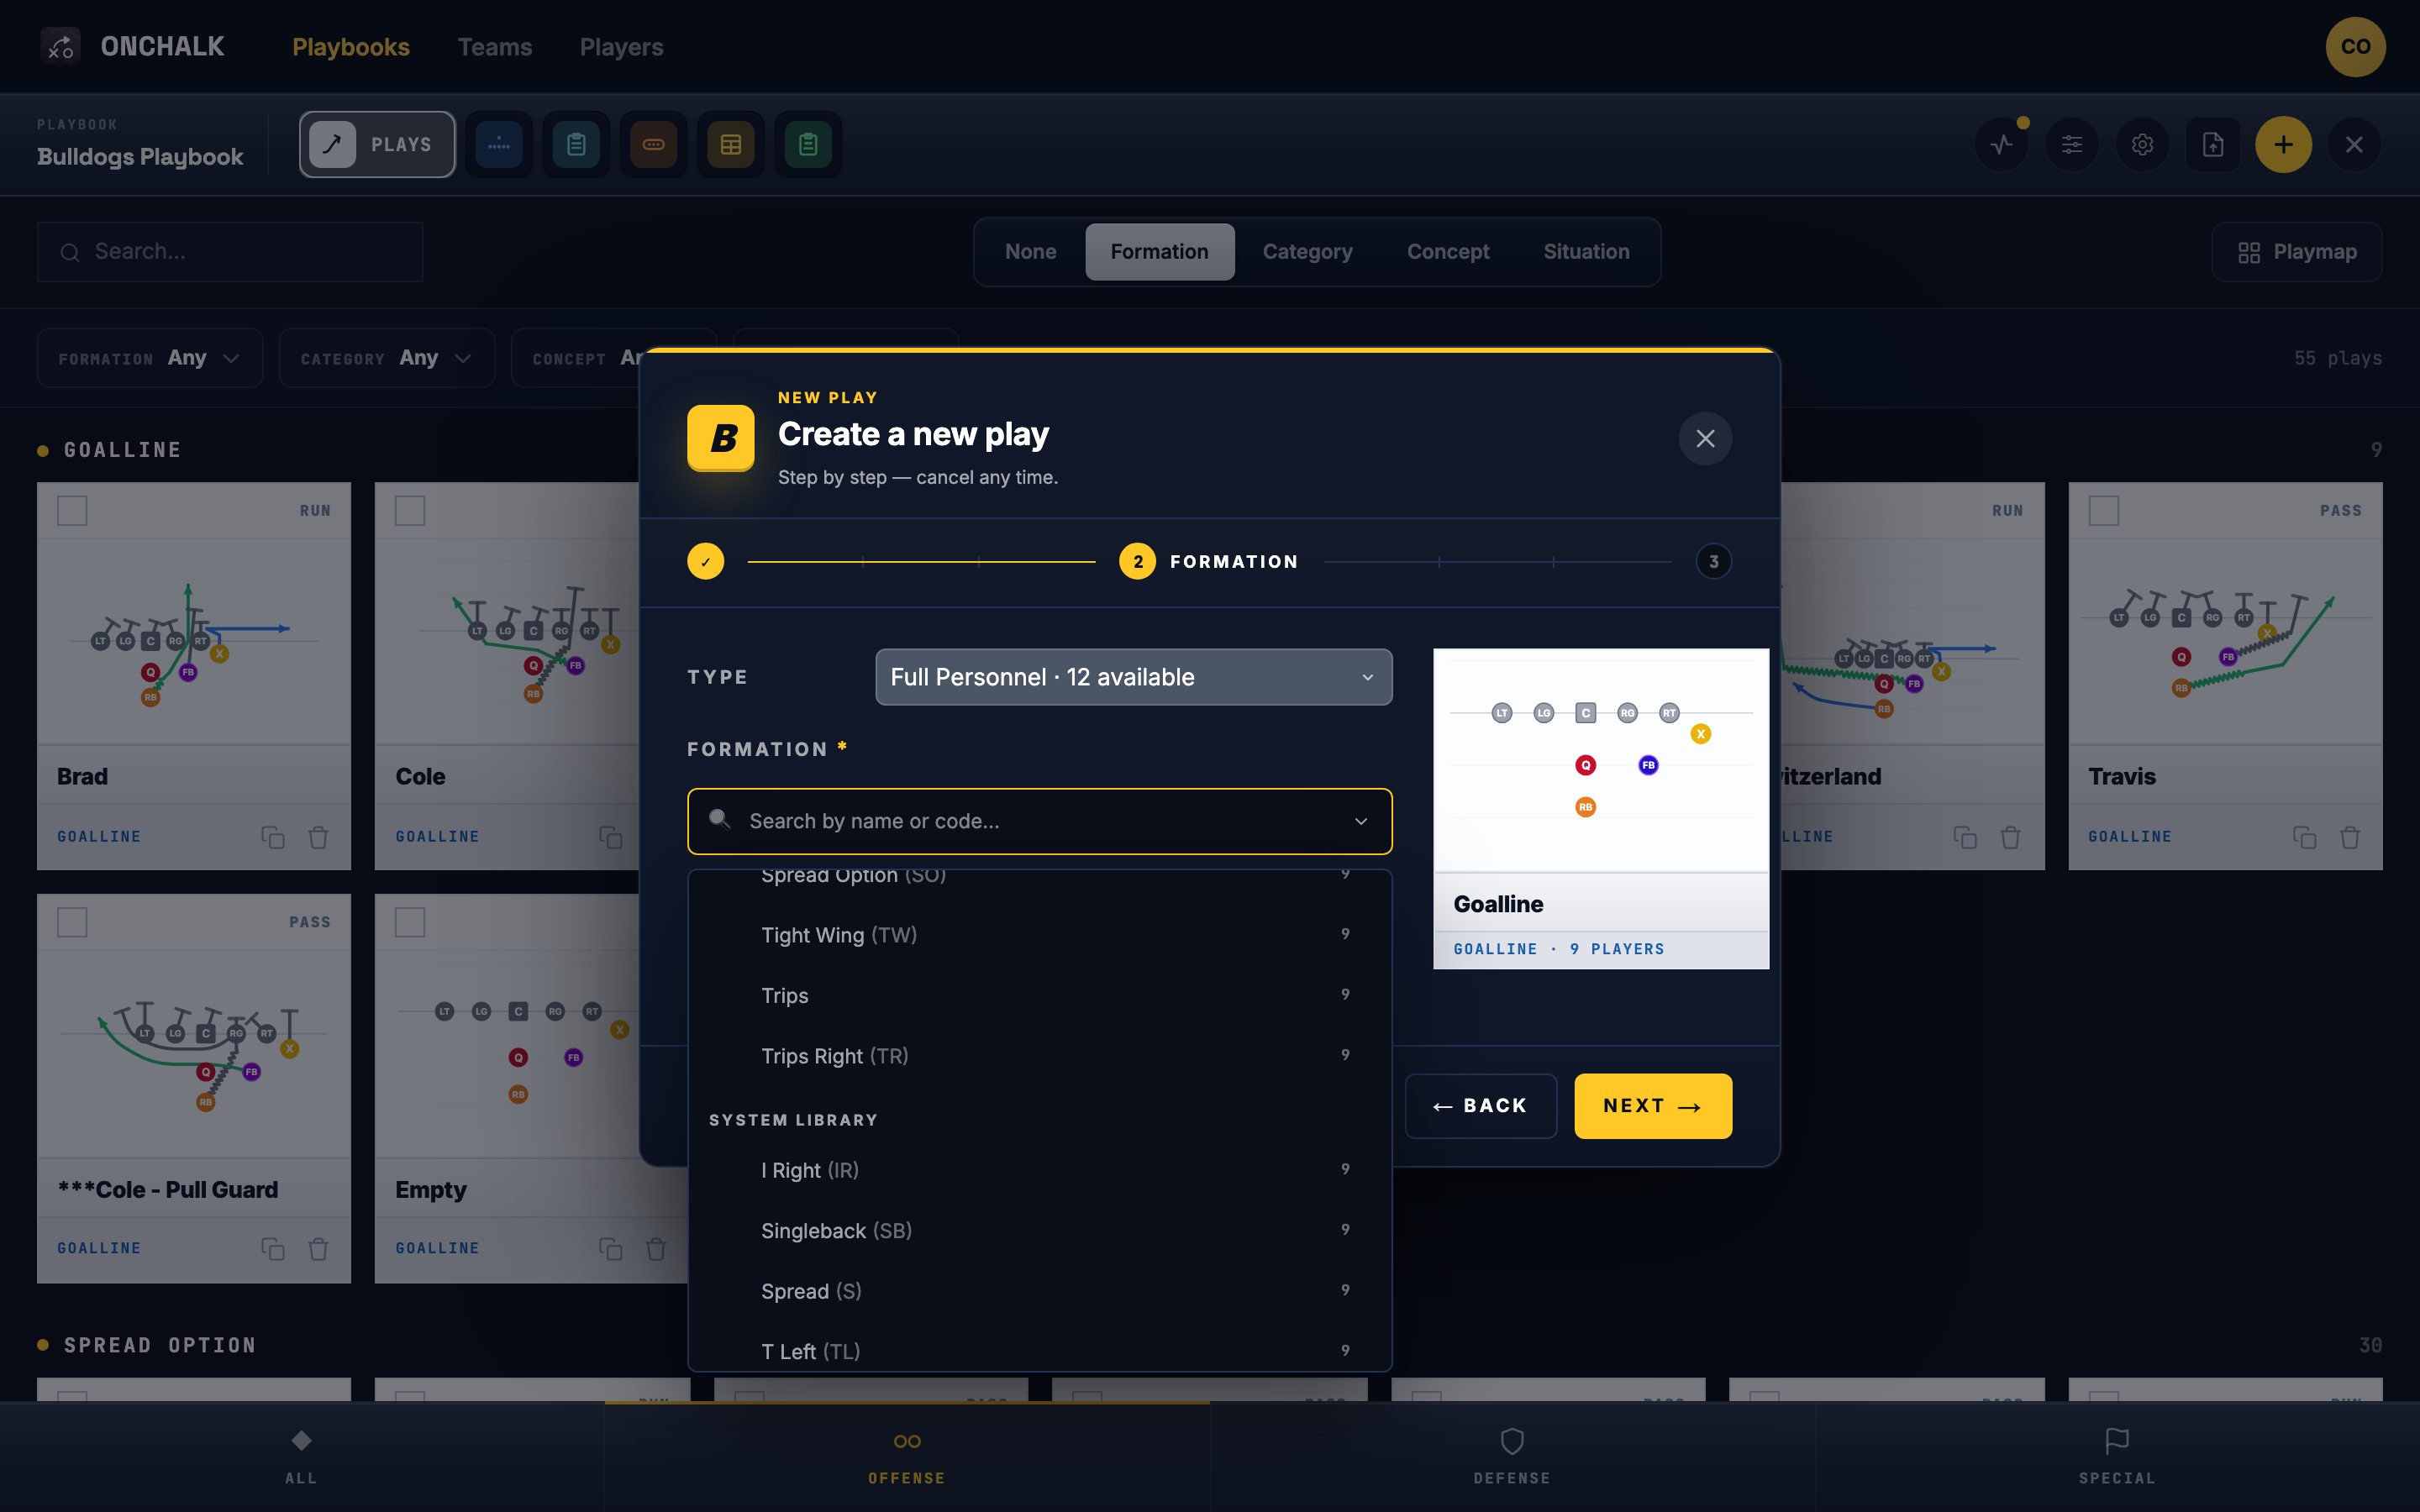
Task: Duplicate the Empty play
Action: (x=611, y=1249)
